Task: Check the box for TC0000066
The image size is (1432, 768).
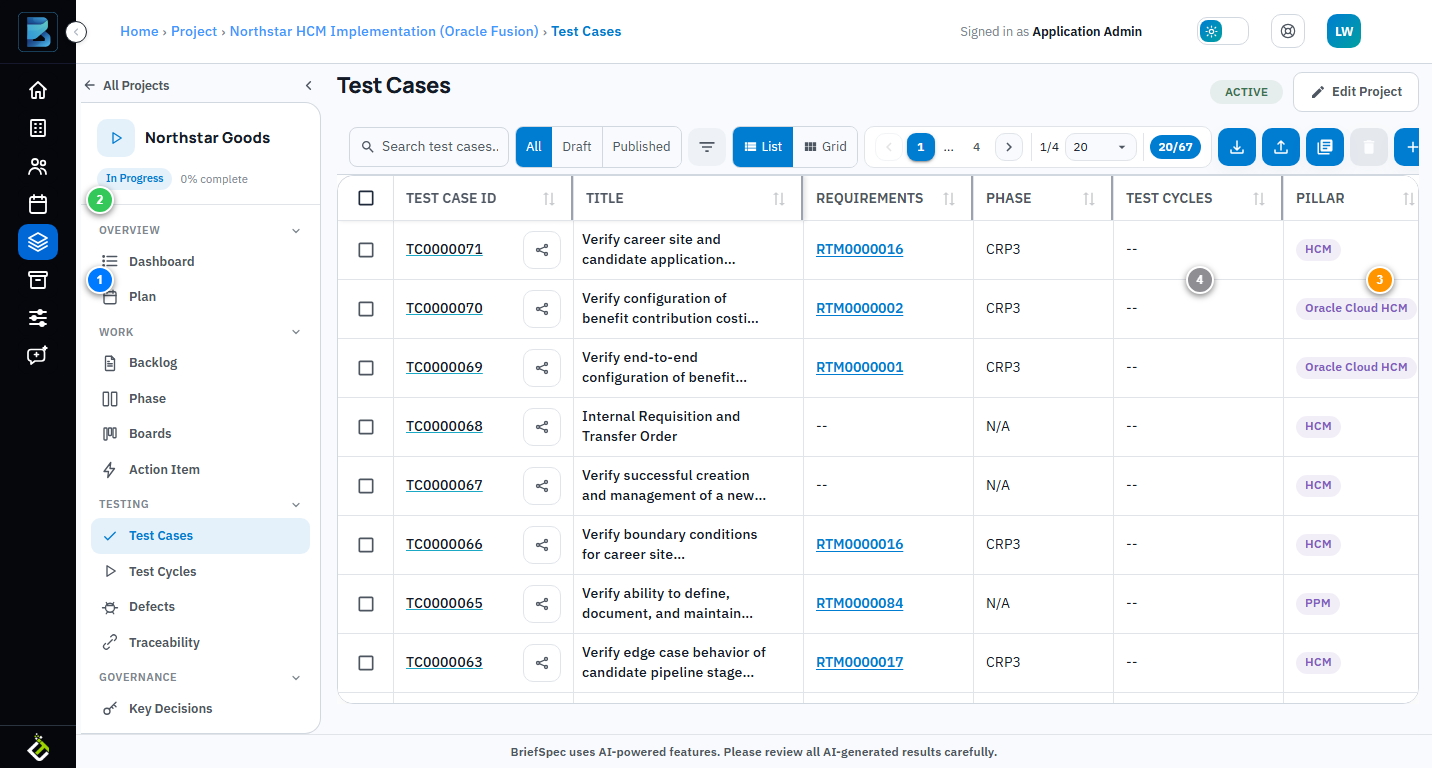Action: click(x=366, y=545)
